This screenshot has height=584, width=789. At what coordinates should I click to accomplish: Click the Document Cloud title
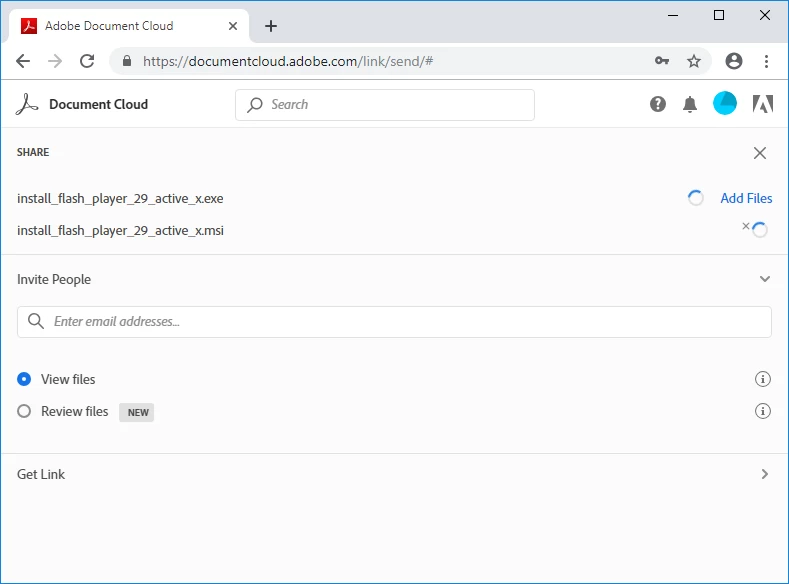pyautogui.click(x=99, y=104)
